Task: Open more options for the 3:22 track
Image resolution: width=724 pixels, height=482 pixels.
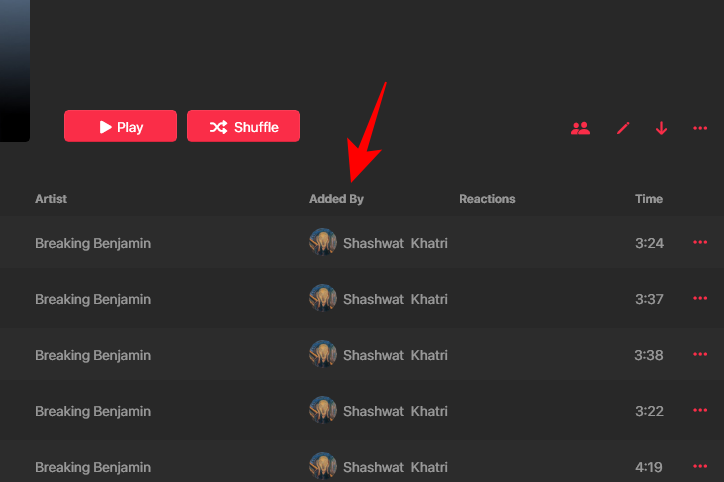Action: (x=700, y=411)
